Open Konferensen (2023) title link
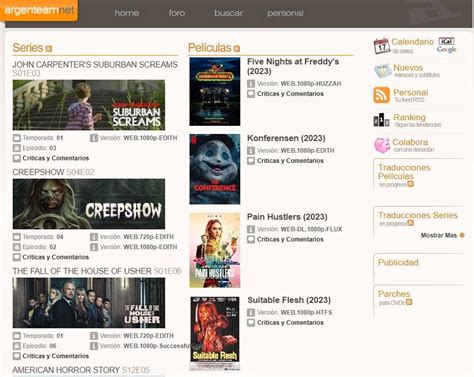 pyautogui.click(x=286, y=138)
